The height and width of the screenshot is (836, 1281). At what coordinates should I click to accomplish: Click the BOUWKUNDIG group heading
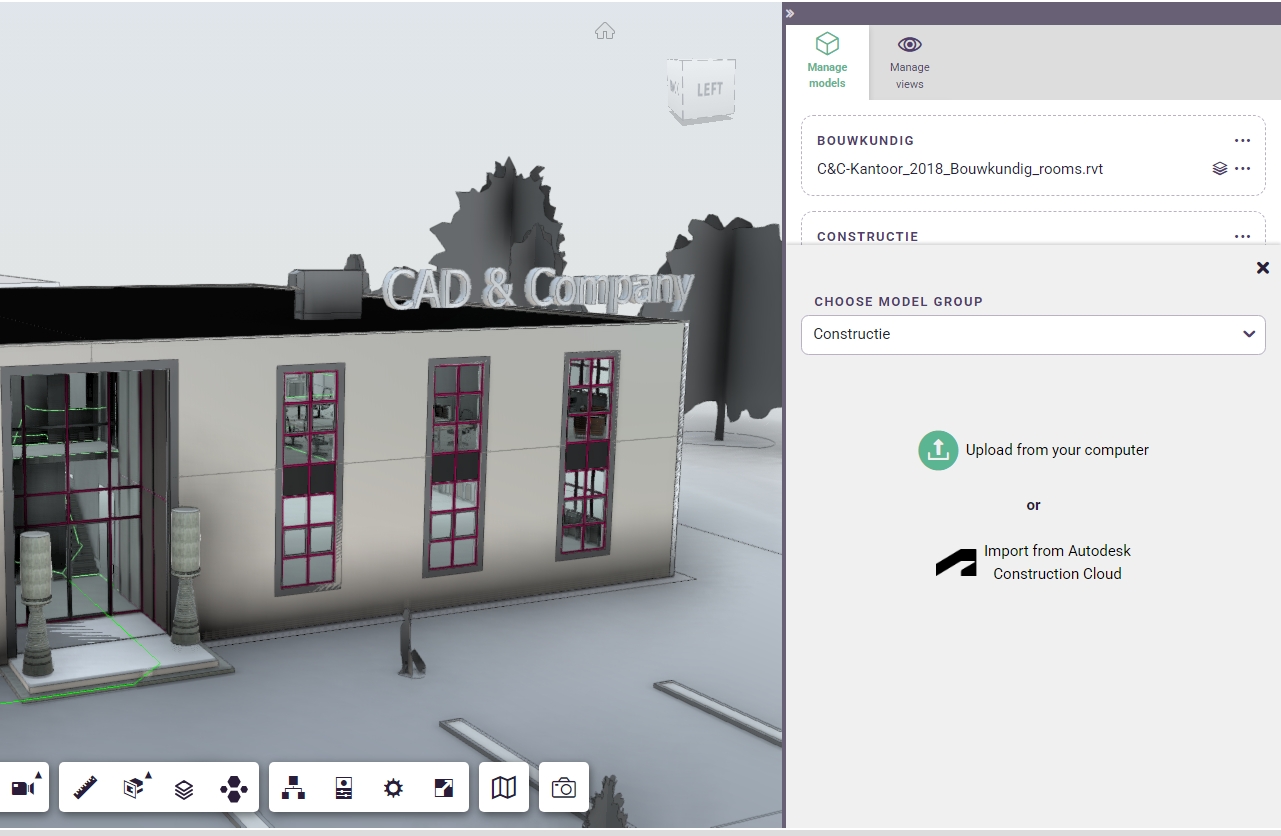[865, 141]
